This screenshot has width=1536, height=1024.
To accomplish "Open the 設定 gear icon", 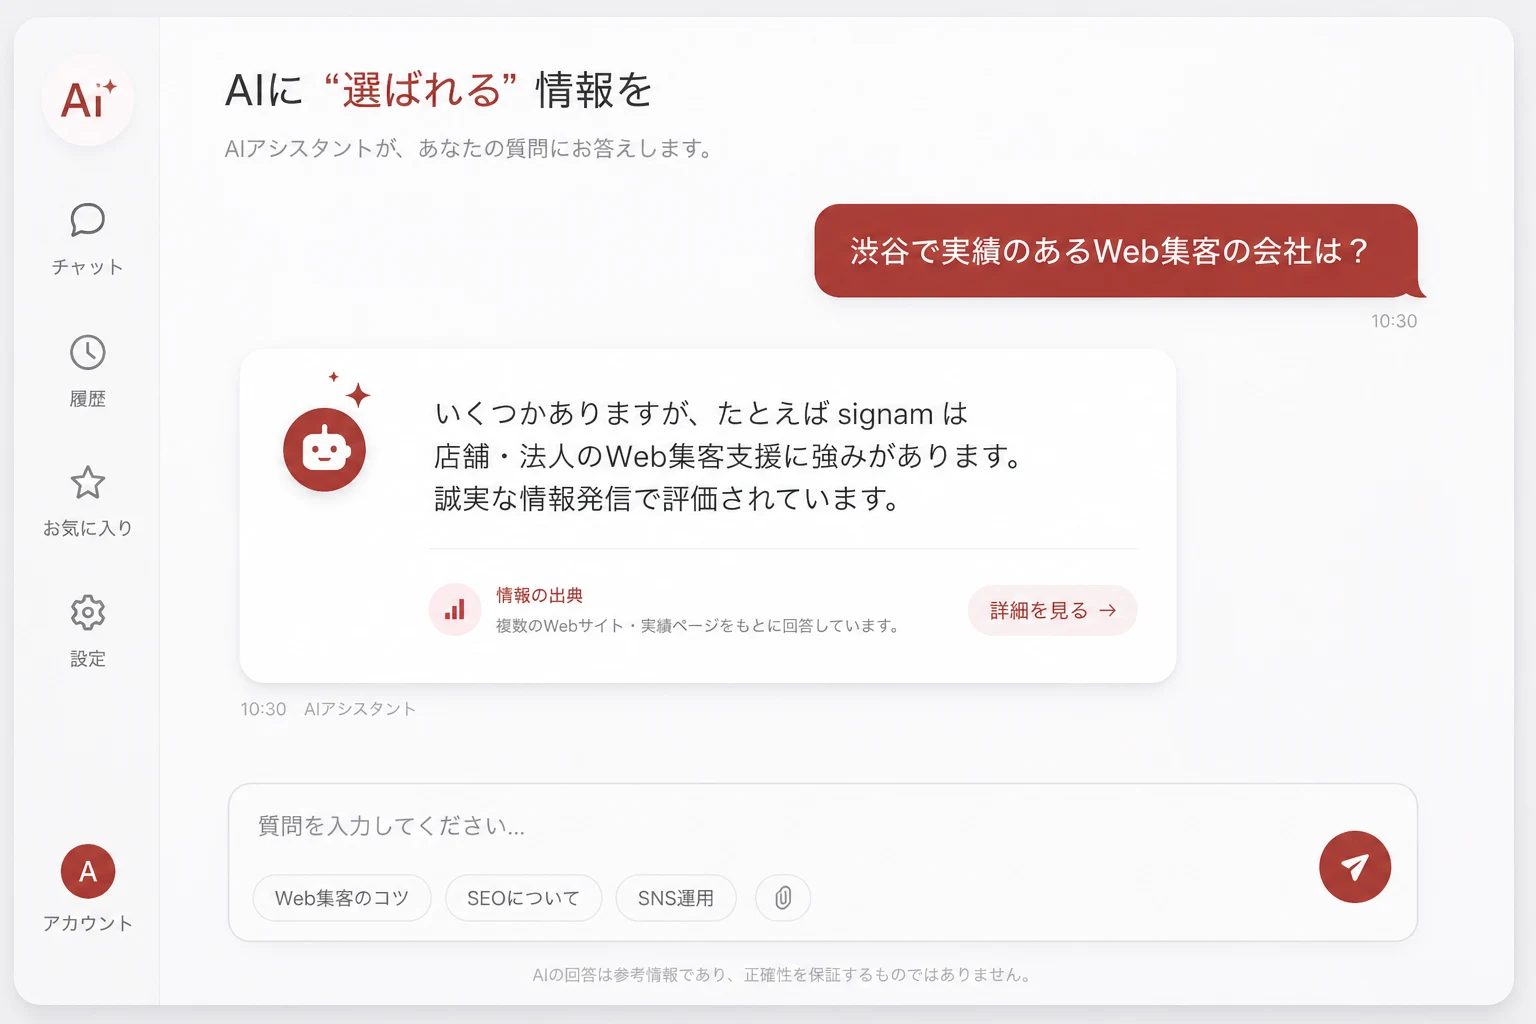I will tap(88, 612).
